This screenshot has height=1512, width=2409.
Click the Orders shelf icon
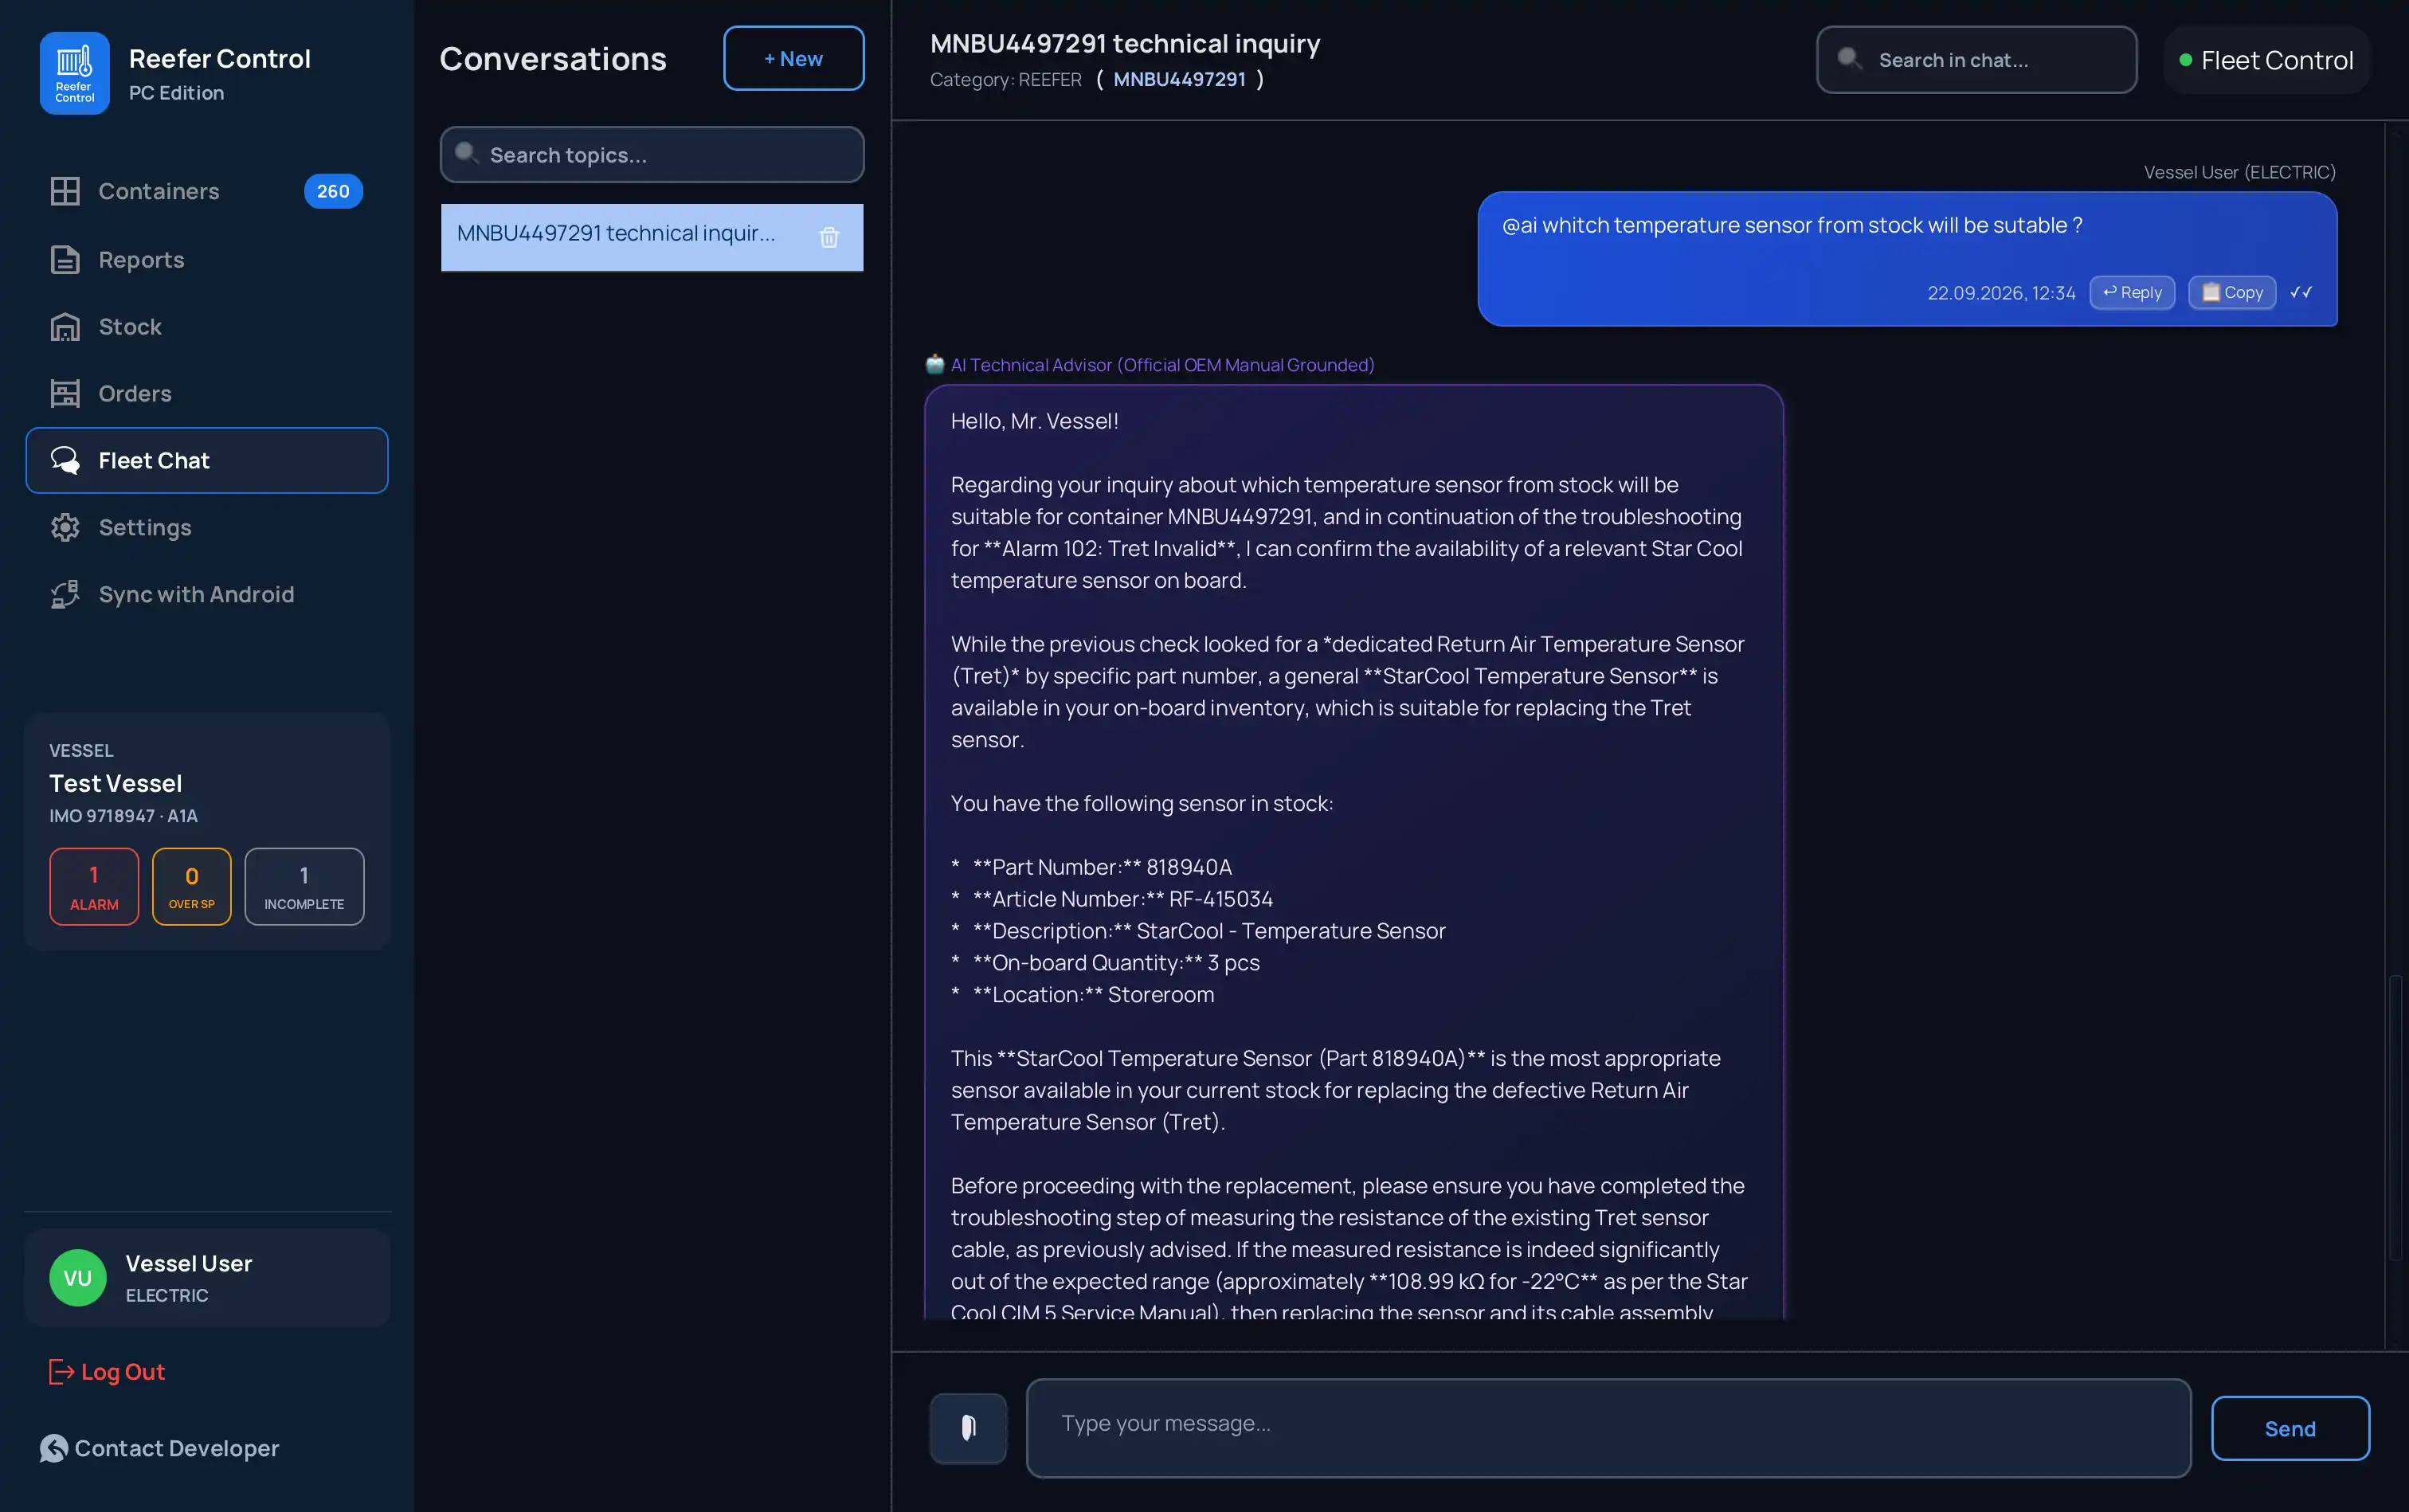pyautogui.click(x=65, y=394)
